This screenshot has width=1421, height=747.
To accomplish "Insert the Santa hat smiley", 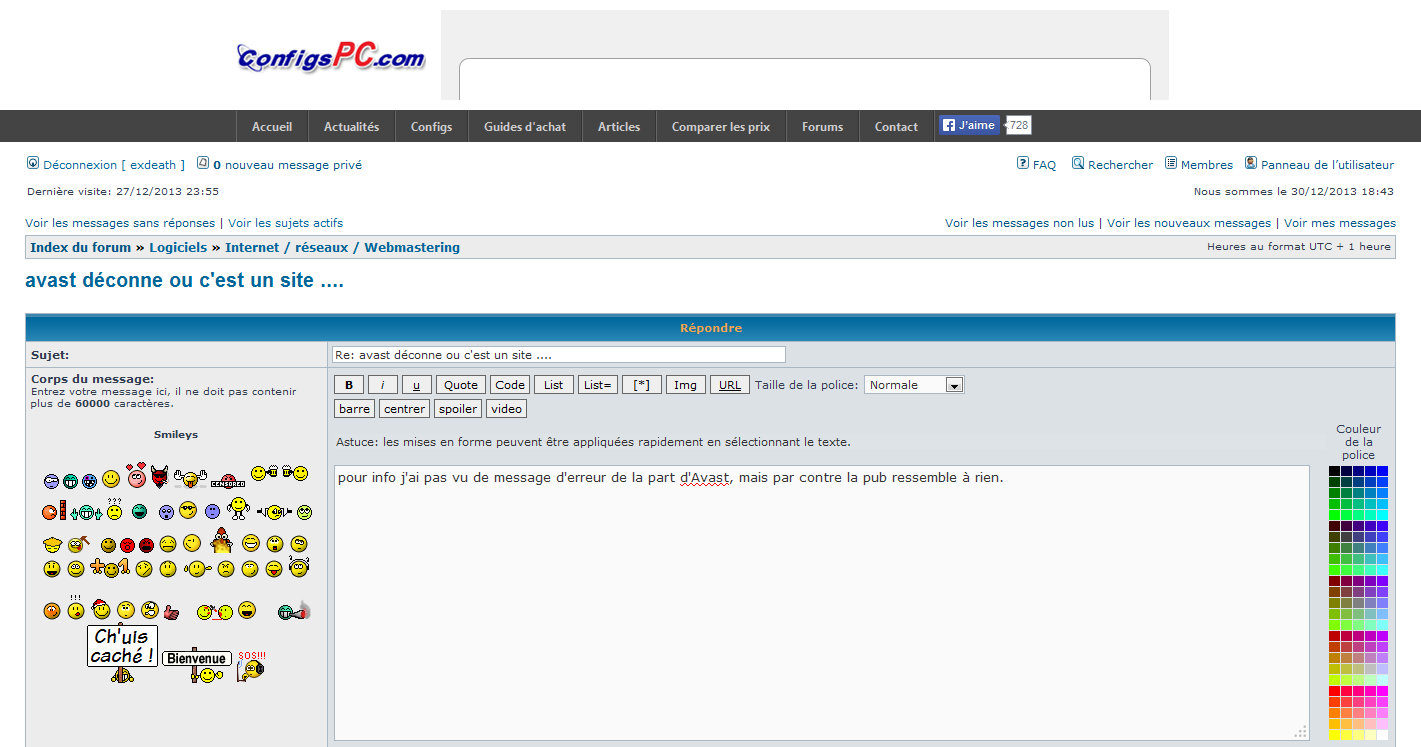I will [100, 608].
